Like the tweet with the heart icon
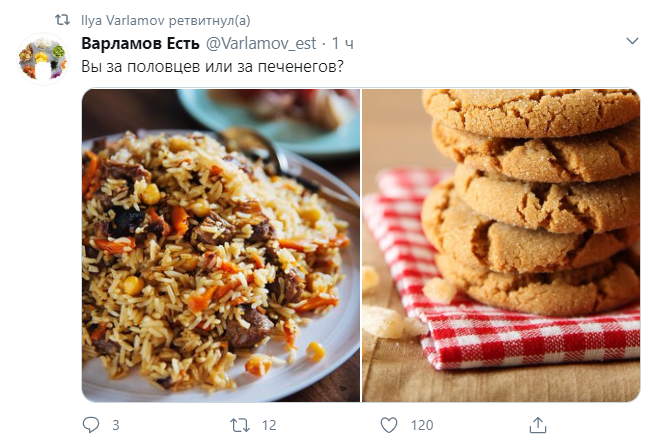The width and height of the screenshot is (656, 446). pyautogui.click(x=389, y=425)
